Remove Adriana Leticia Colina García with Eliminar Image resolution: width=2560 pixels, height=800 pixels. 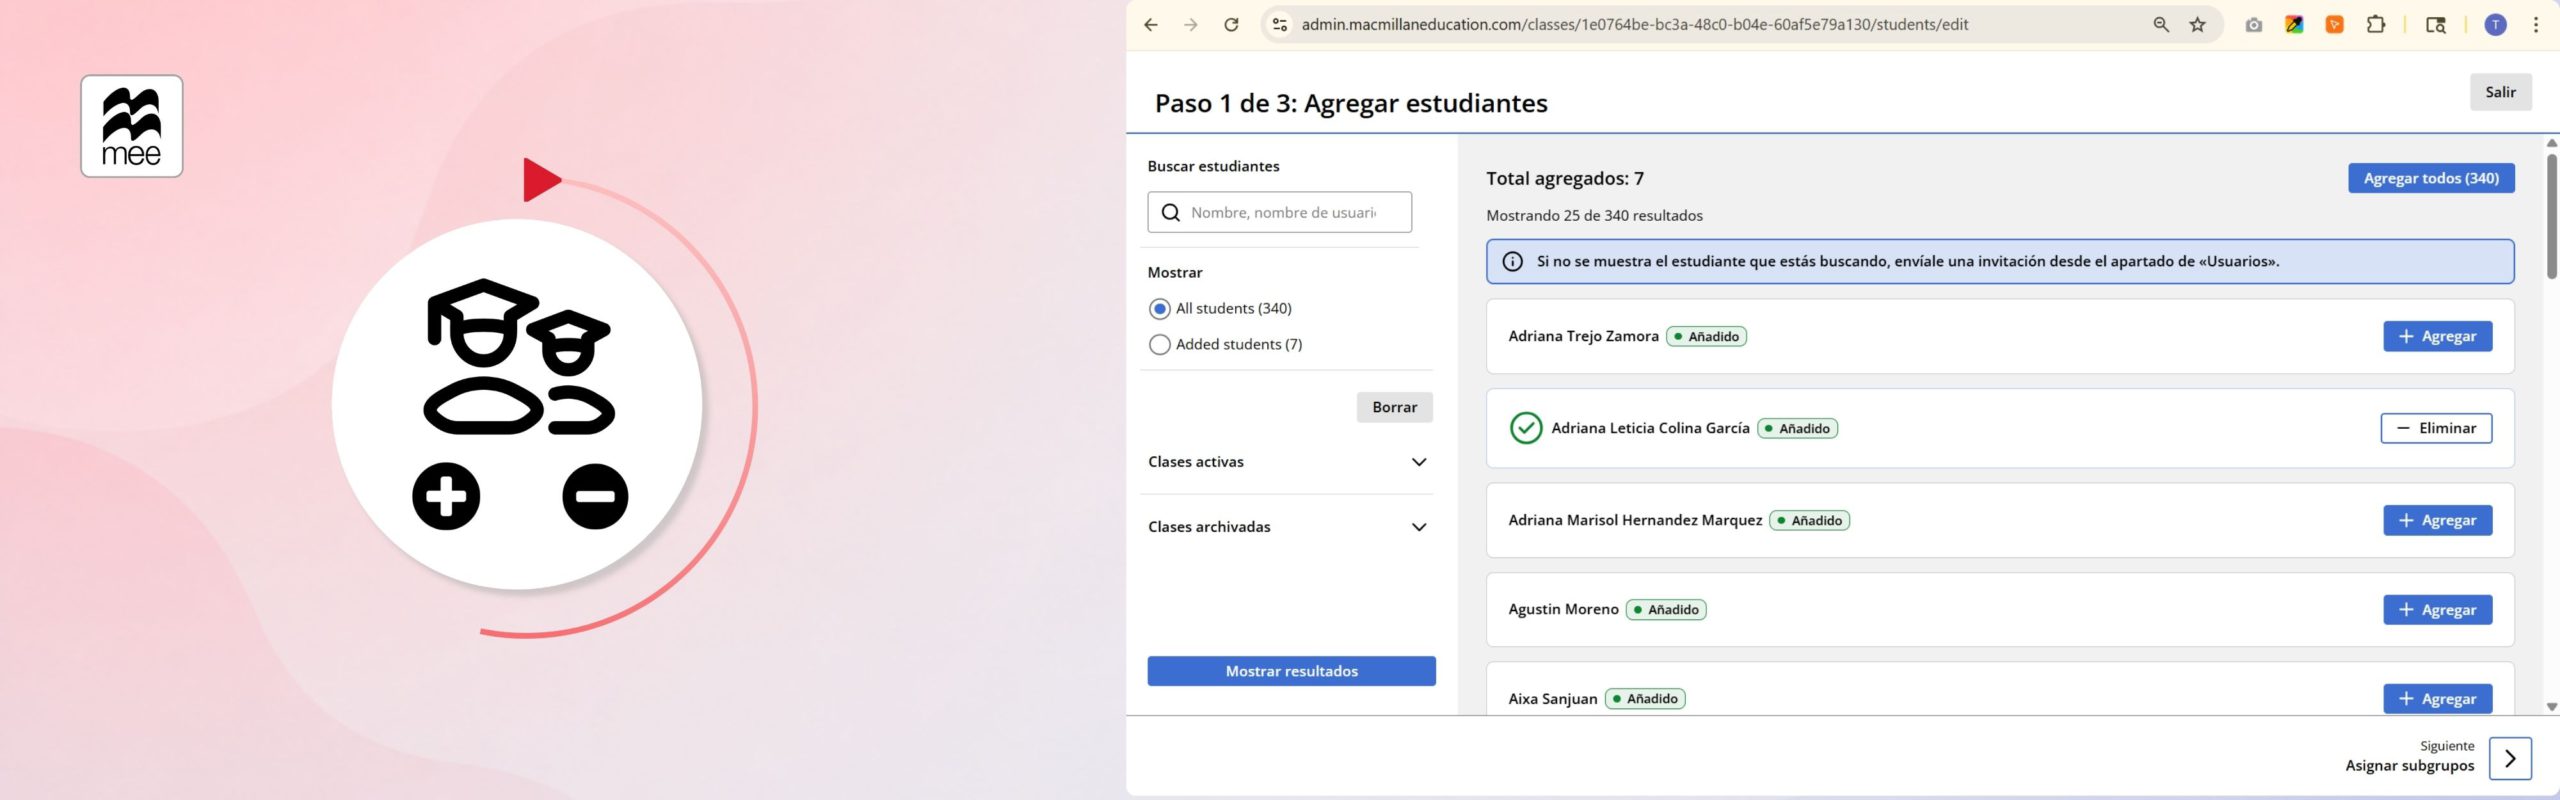point(2436,428)
